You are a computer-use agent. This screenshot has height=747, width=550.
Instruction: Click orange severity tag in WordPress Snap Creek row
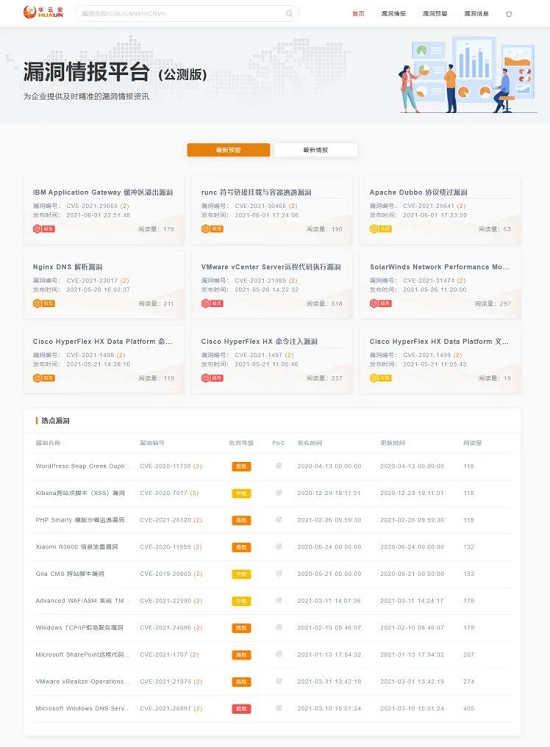241,466
